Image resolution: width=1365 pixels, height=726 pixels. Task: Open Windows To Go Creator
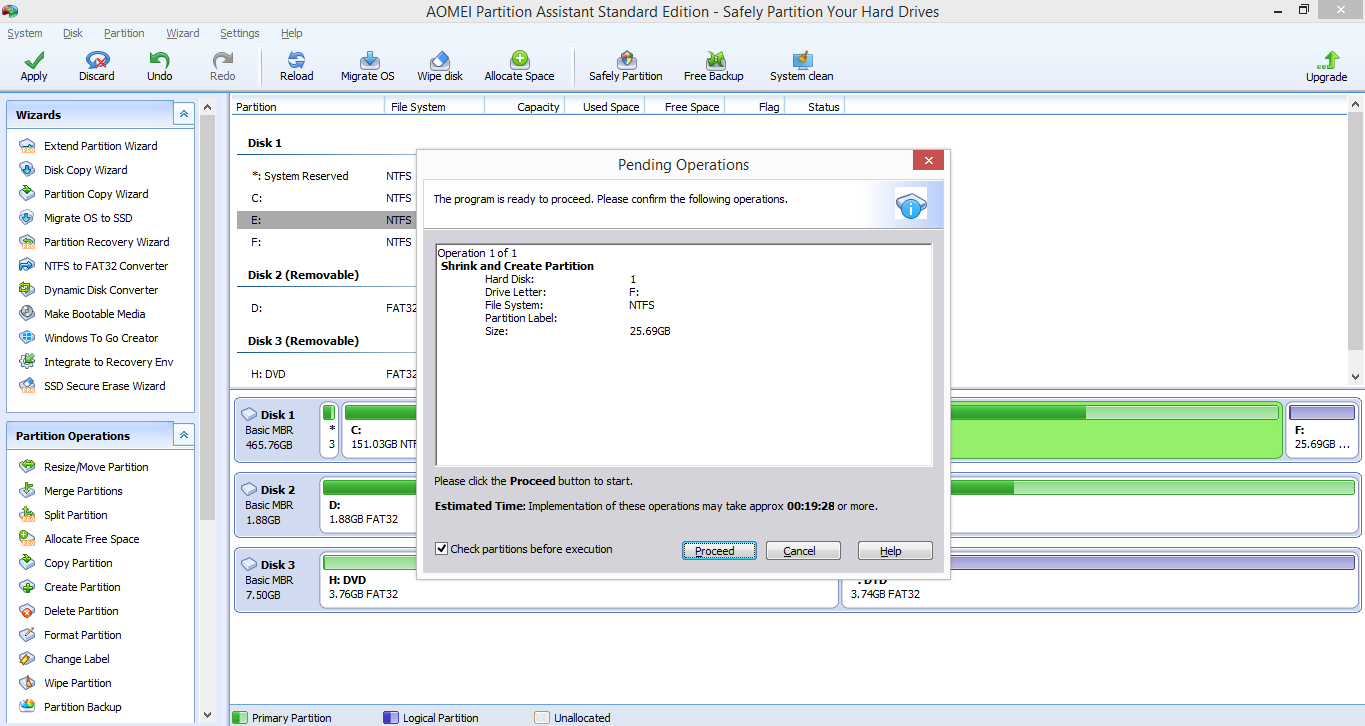(x=100, y=338)
